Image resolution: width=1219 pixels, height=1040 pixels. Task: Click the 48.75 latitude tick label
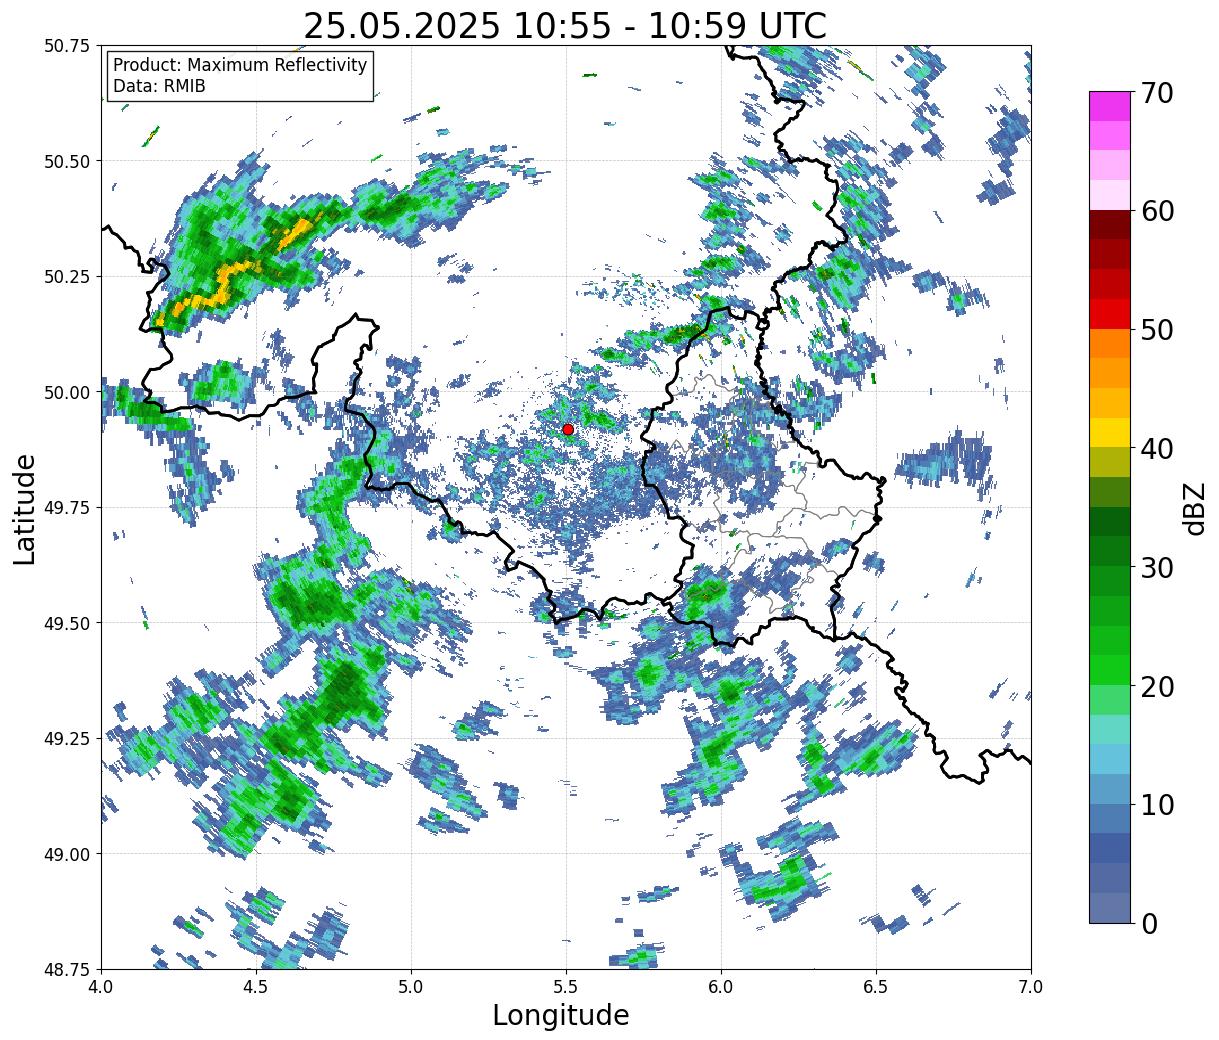[66, 969]
